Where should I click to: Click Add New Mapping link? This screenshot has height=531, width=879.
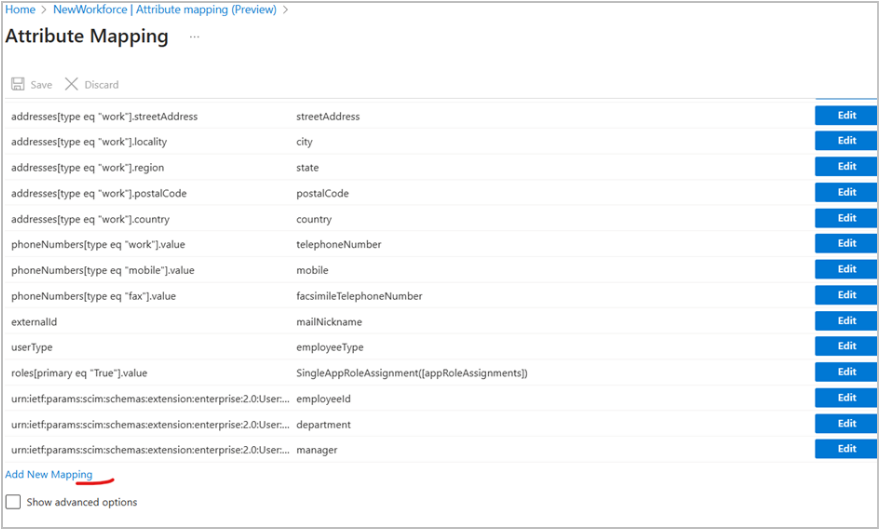(x=49, y=475)
